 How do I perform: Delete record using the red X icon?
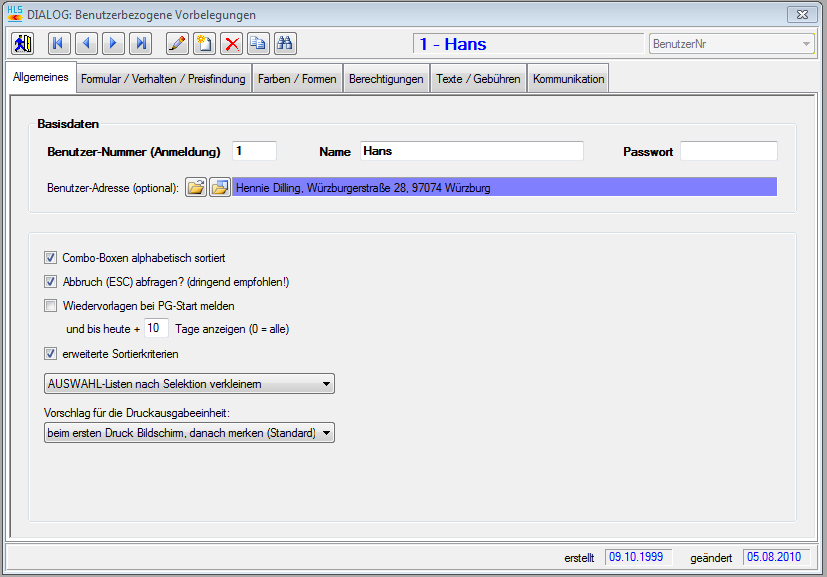tap(231, 44)
